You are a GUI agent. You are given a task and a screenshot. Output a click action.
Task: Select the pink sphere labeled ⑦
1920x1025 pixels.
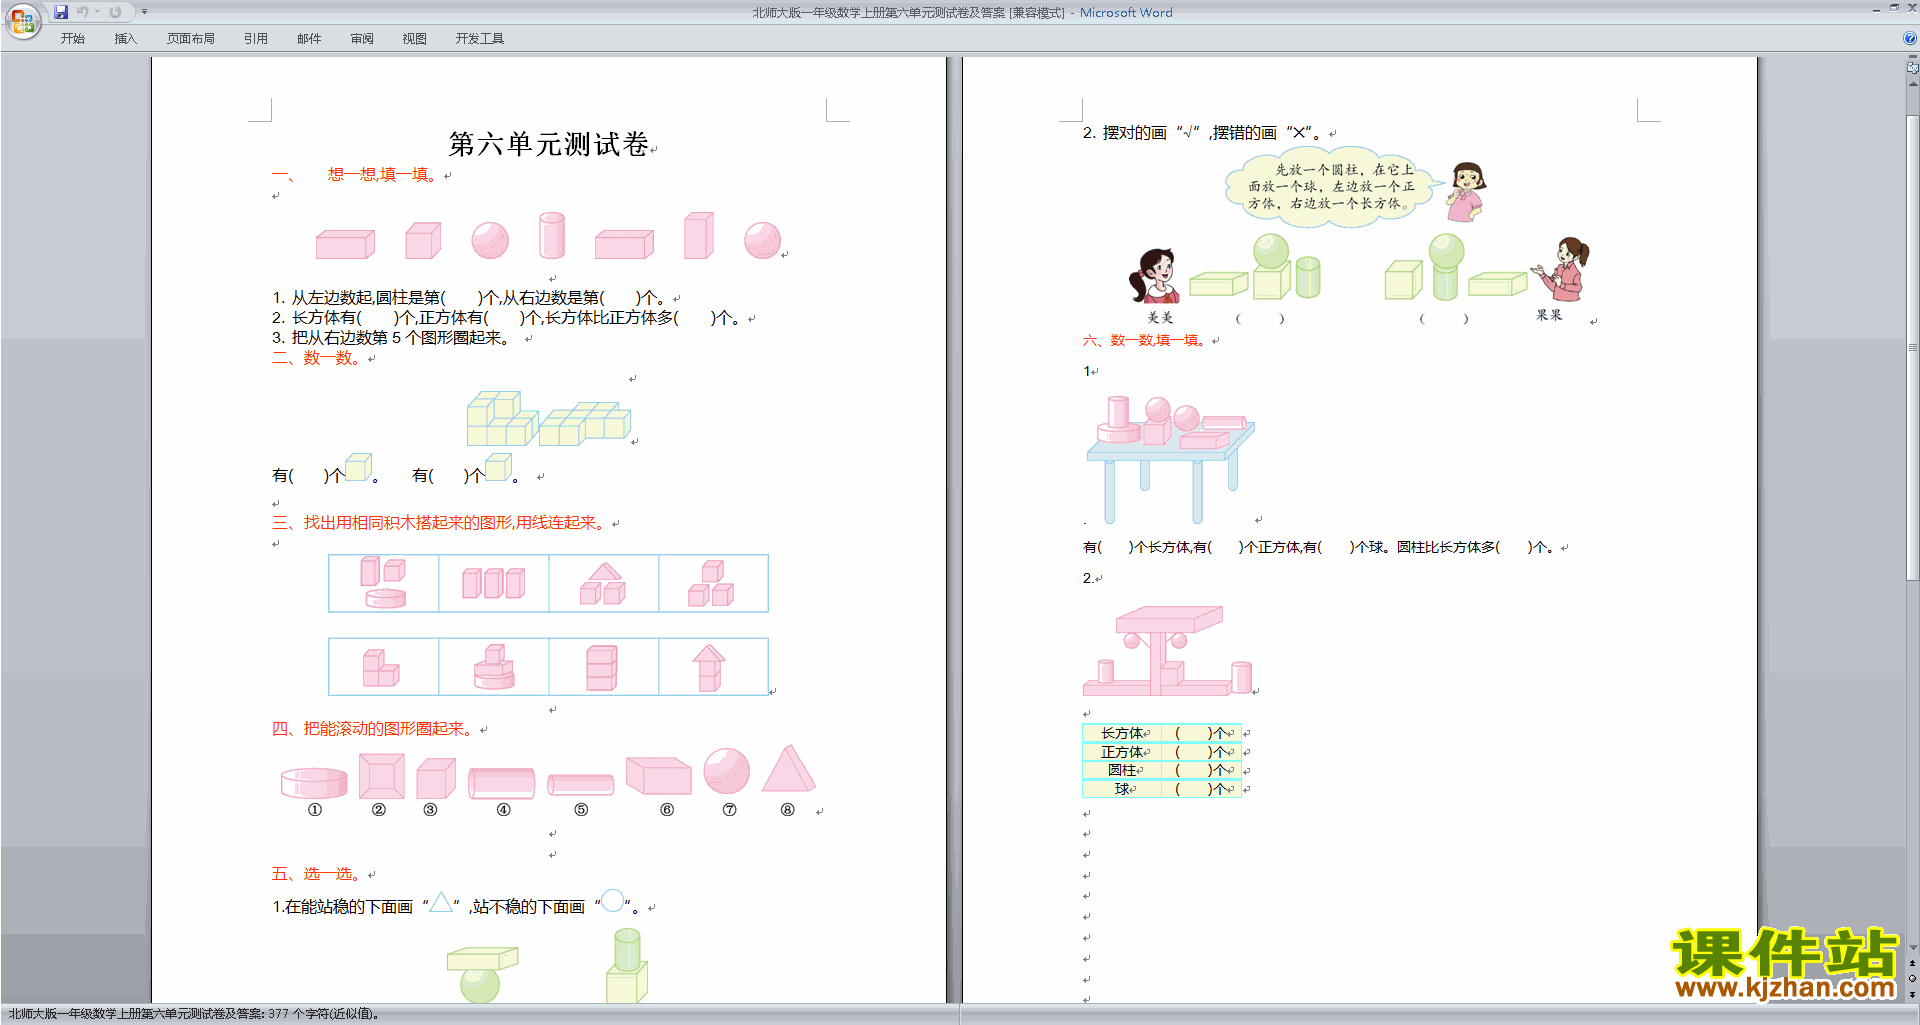pyautogui.click(x=727, y=771)
